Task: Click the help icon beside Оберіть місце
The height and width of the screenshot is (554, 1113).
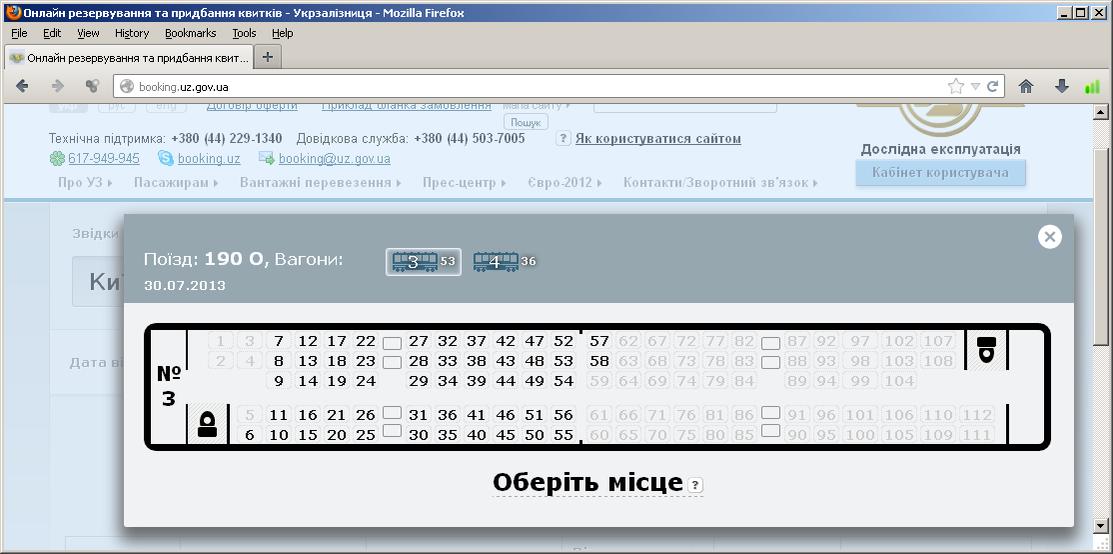Action: coord(696,485)
